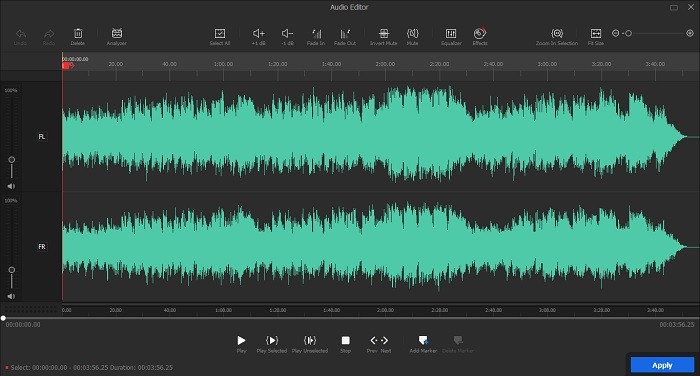This screenshot has height=376, width=700.
Task: Click the 3:00.00 mark on top ruler
Action: pyautogui.click(x=547, y=64)
